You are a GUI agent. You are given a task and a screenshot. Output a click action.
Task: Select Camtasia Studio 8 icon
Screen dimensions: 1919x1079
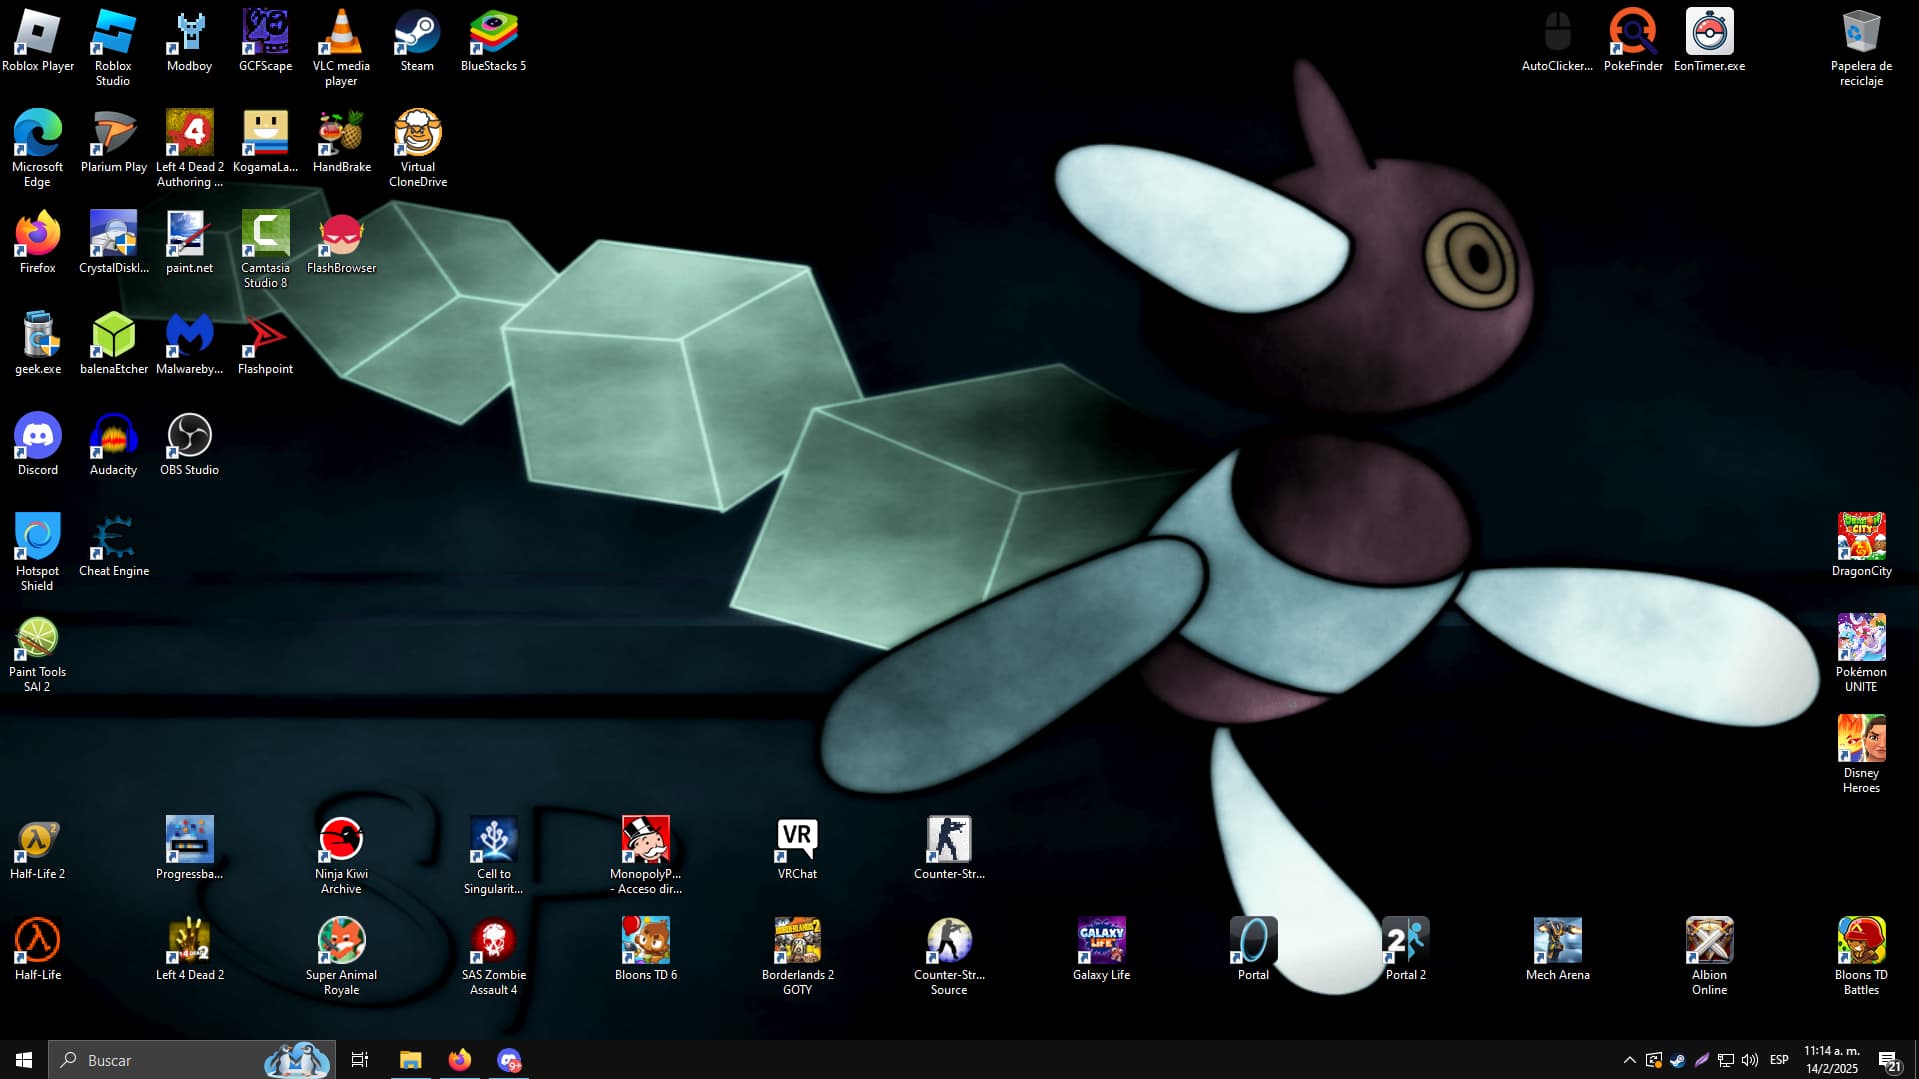265,249
